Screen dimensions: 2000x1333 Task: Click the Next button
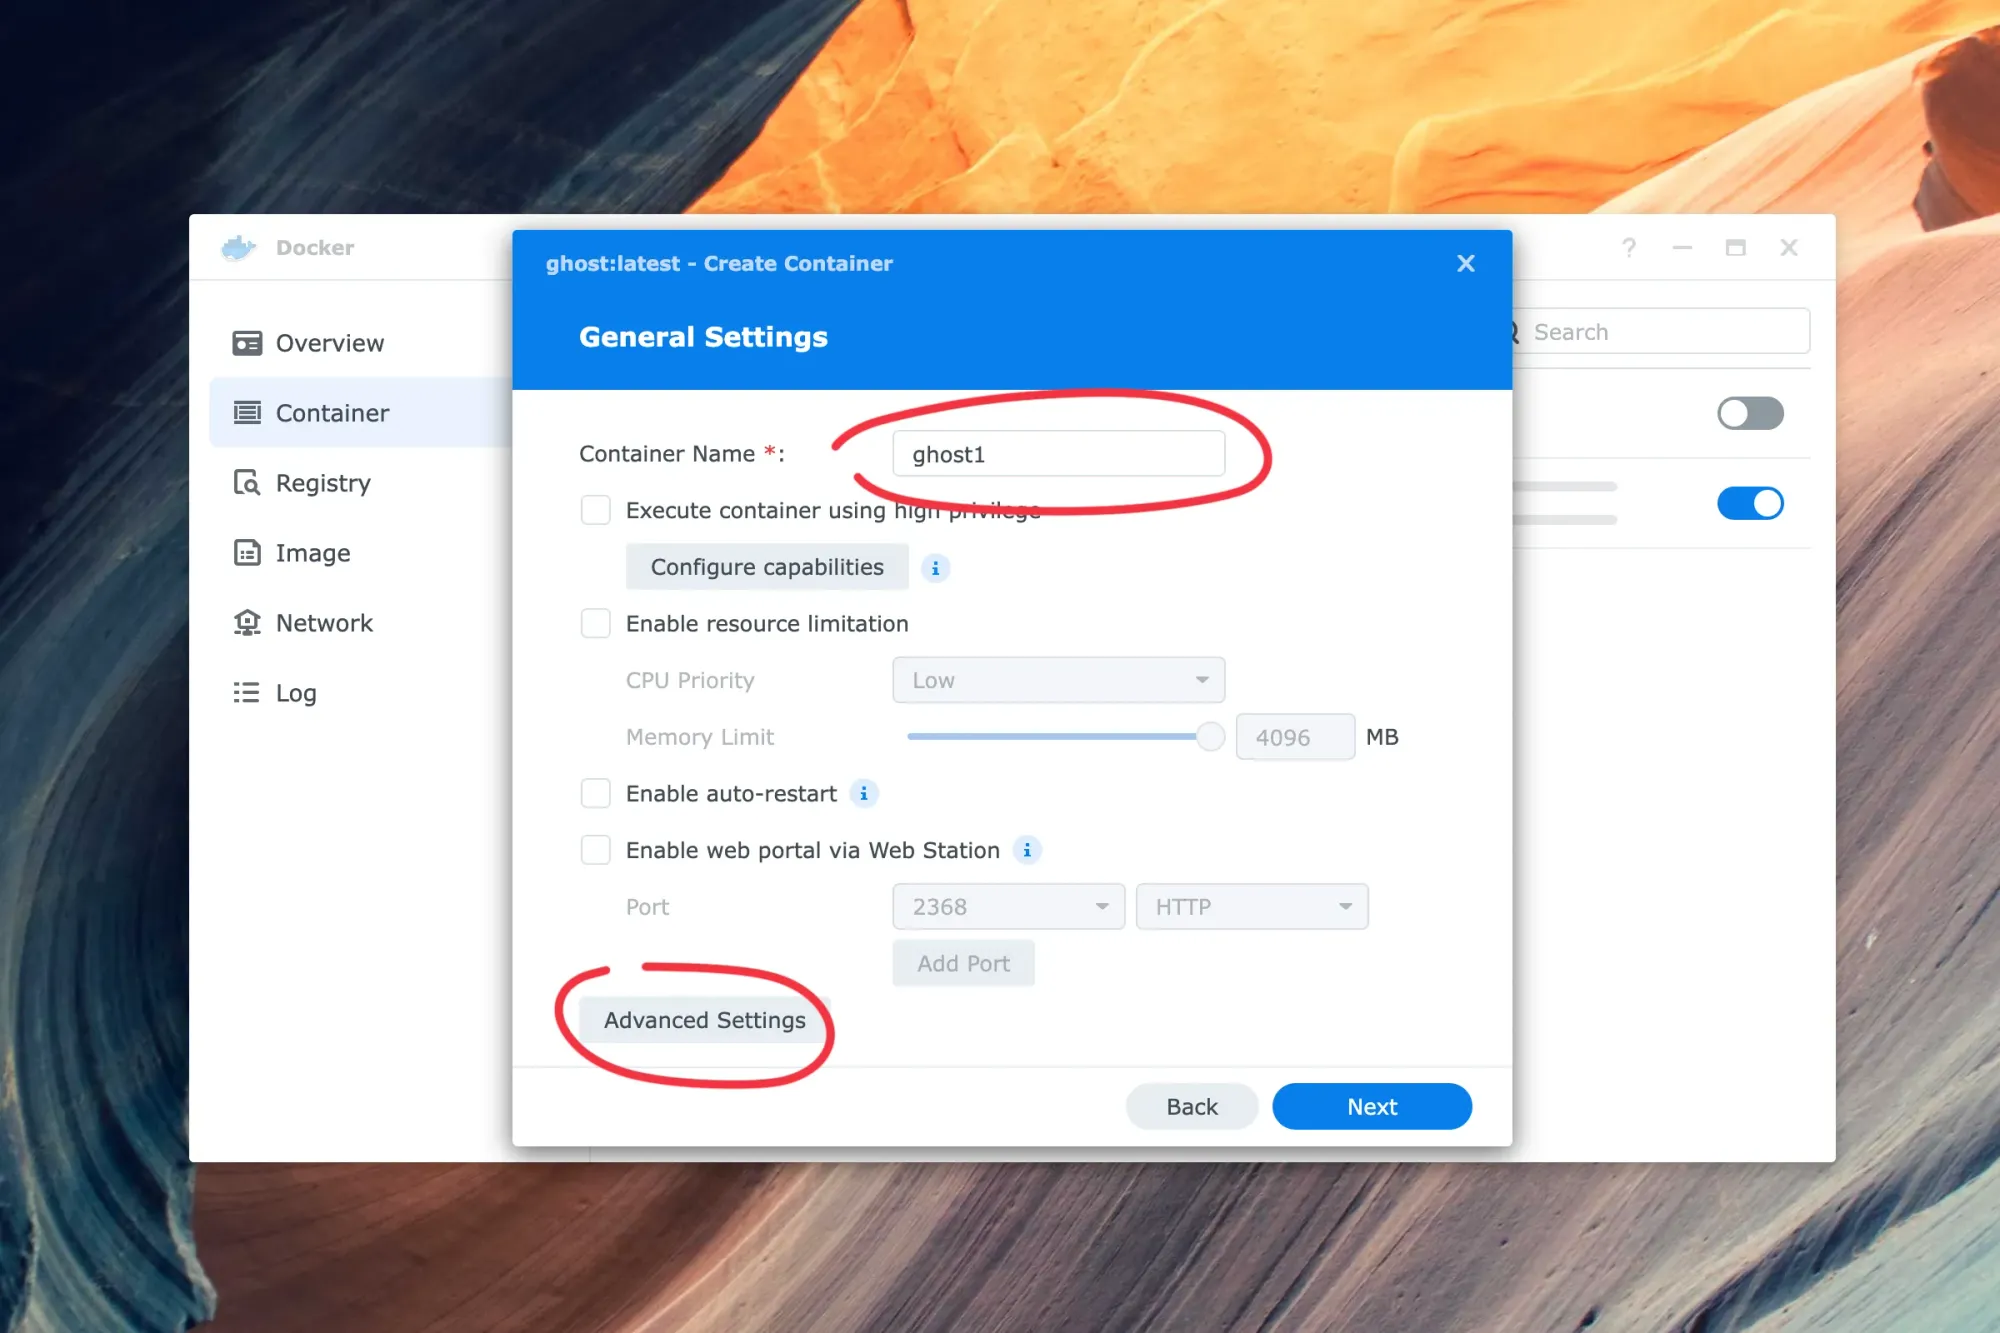(1371, 1107)
